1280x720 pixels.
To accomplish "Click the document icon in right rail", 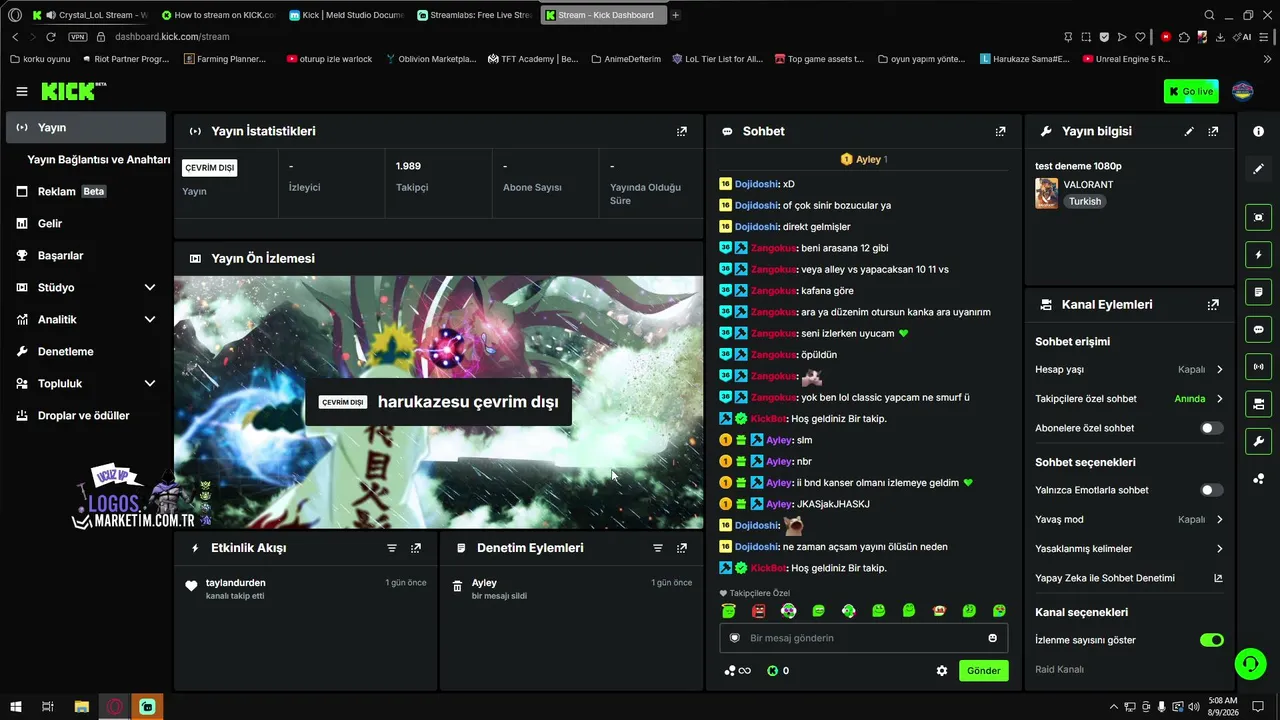I will point(1258,292).
